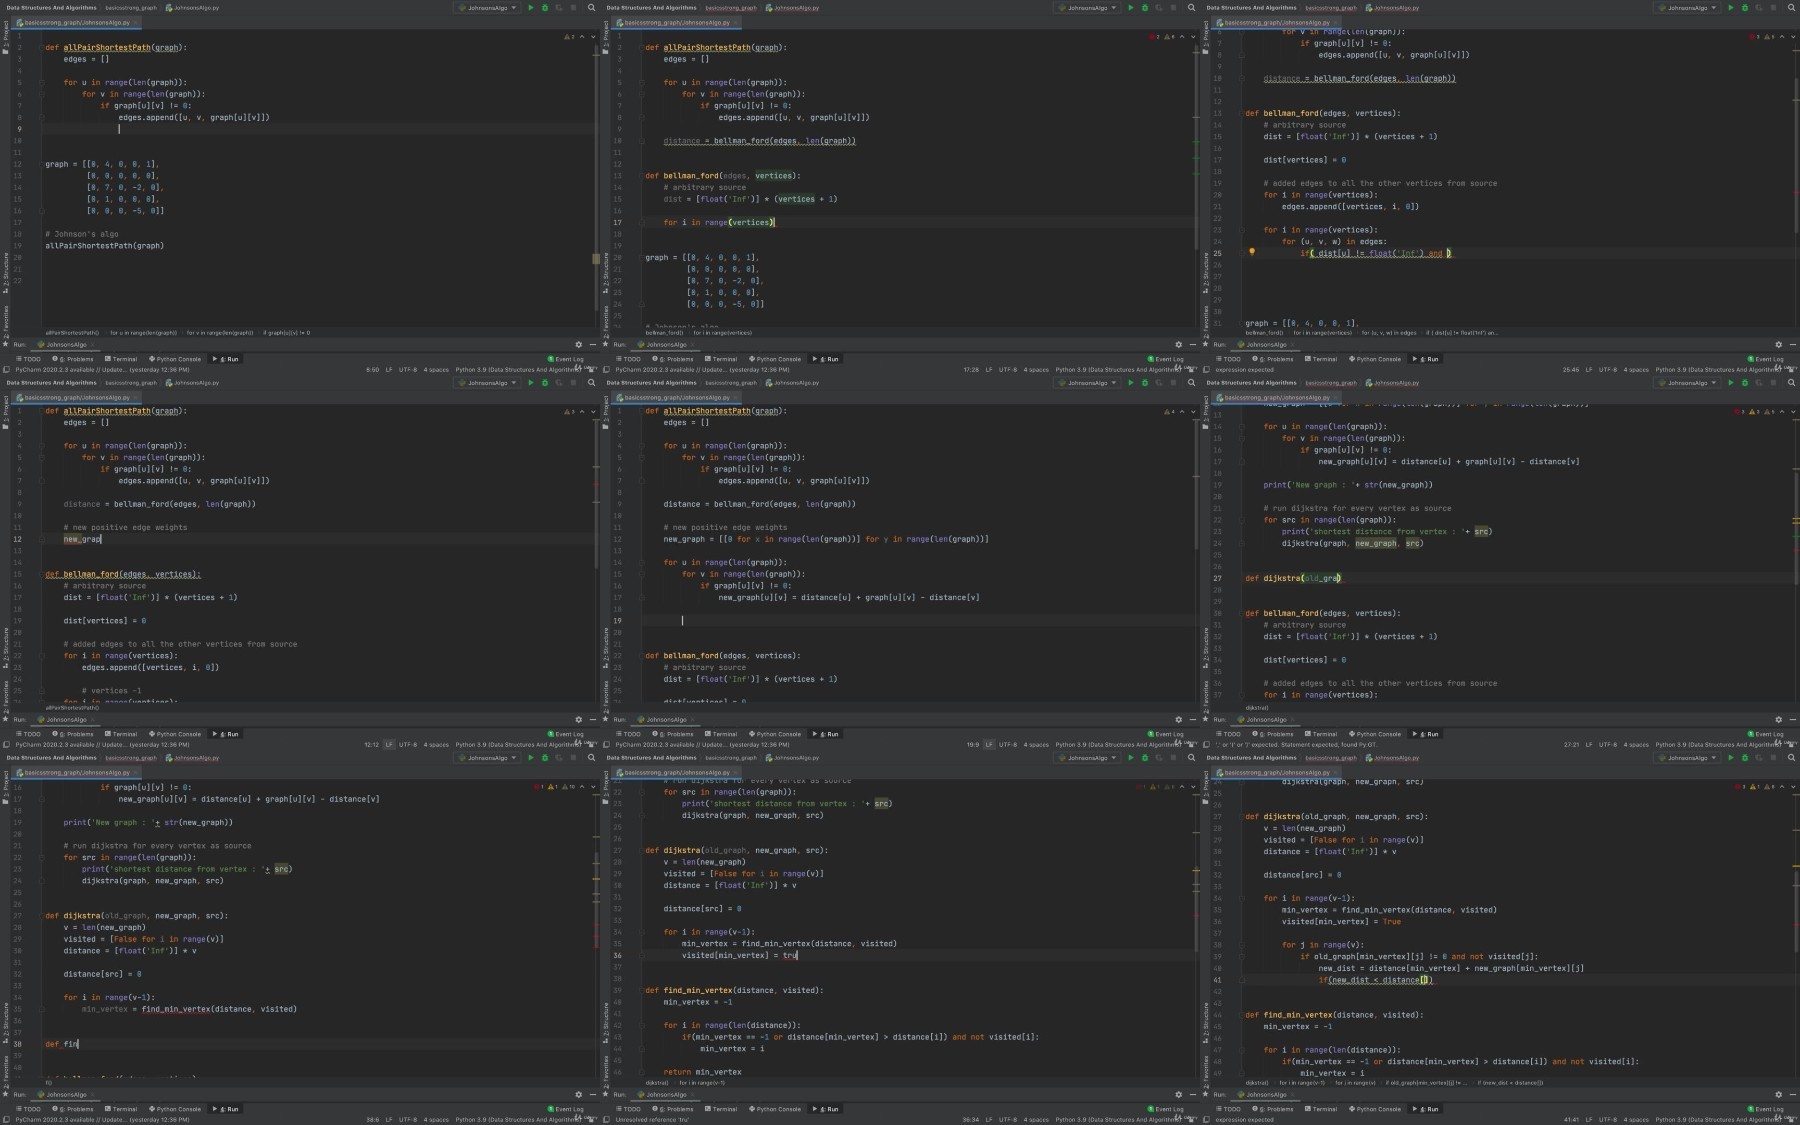1800x1125 pixels.
Task: Hide Run panel in window with cursor at 19:9
Action: (1192, 719)
